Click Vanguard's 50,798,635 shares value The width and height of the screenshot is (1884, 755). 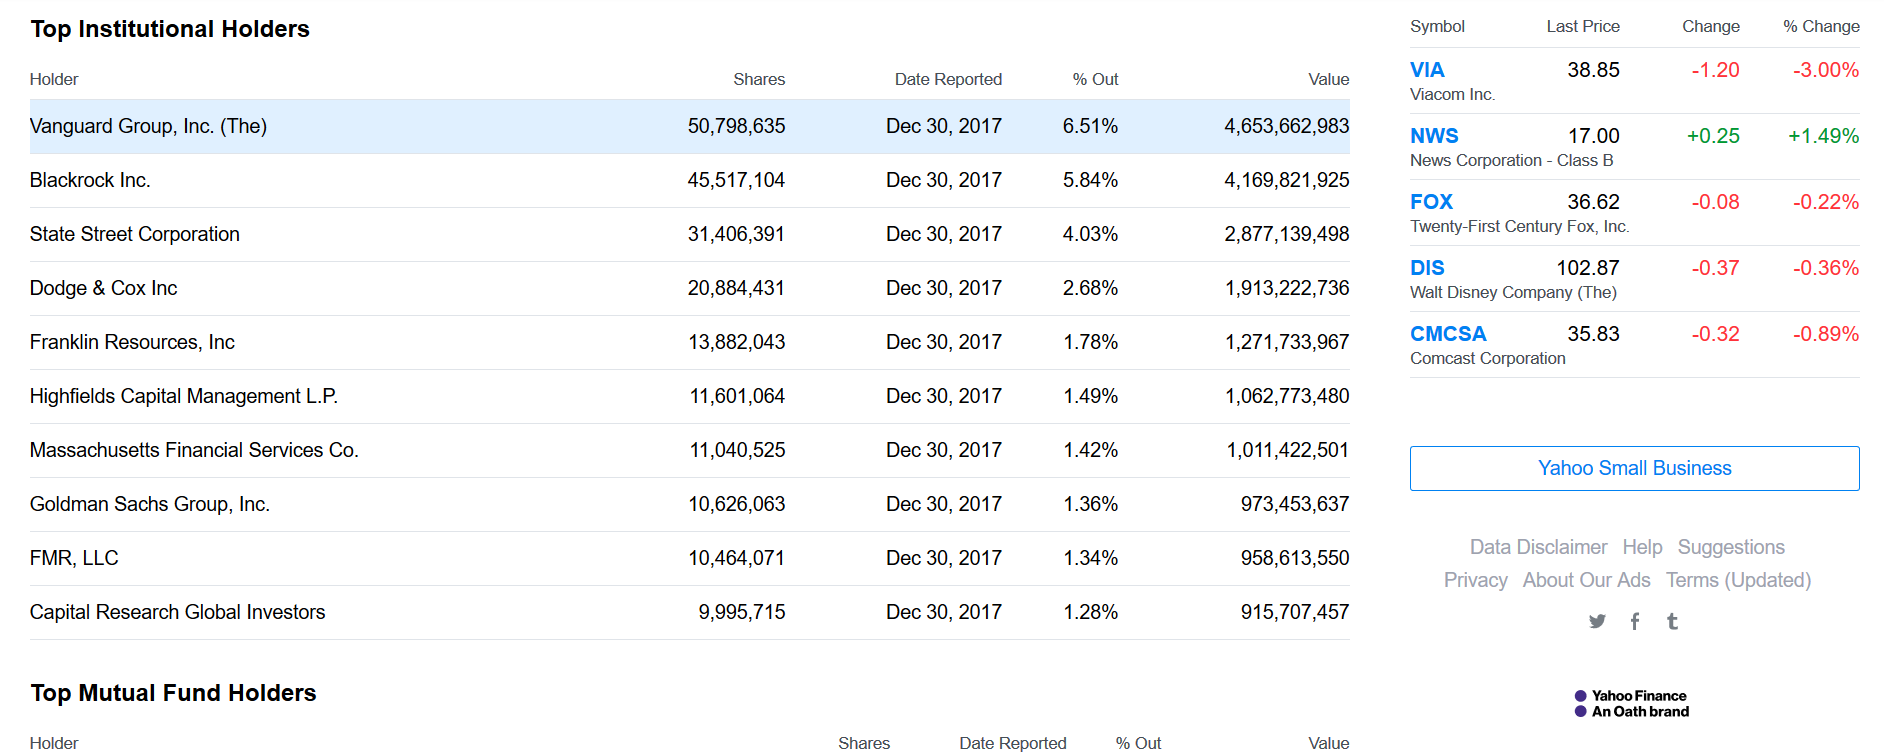736,126
